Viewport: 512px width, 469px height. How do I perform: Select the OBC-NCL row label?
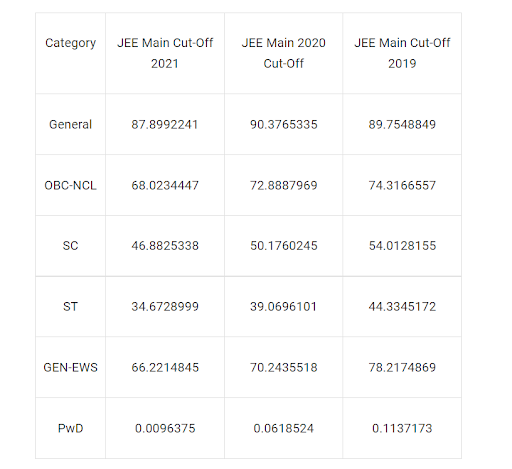point(70,185)
